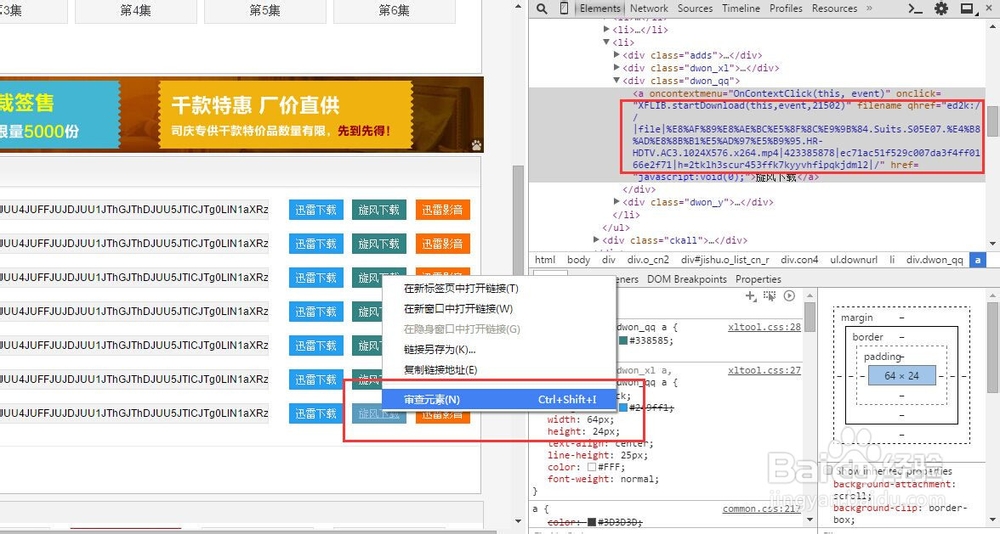Open the xltool.css:28 source link
The image size is (1000, 534).
[764, 327]
